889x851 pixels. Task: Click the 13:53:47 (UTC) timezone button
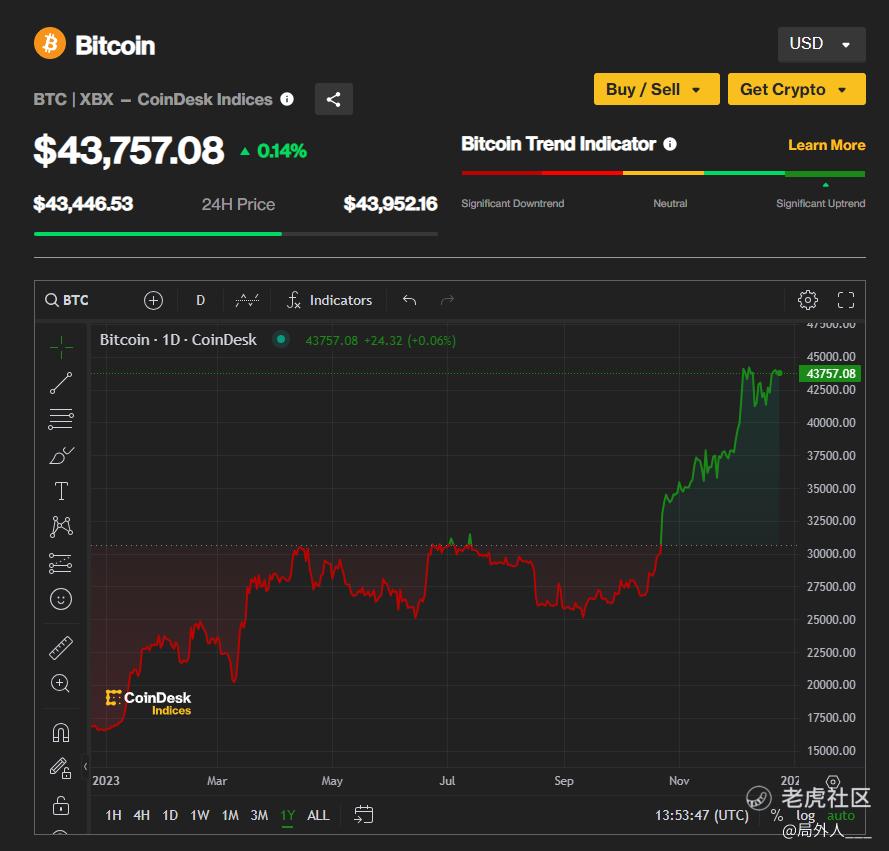[x=701, y=815]
